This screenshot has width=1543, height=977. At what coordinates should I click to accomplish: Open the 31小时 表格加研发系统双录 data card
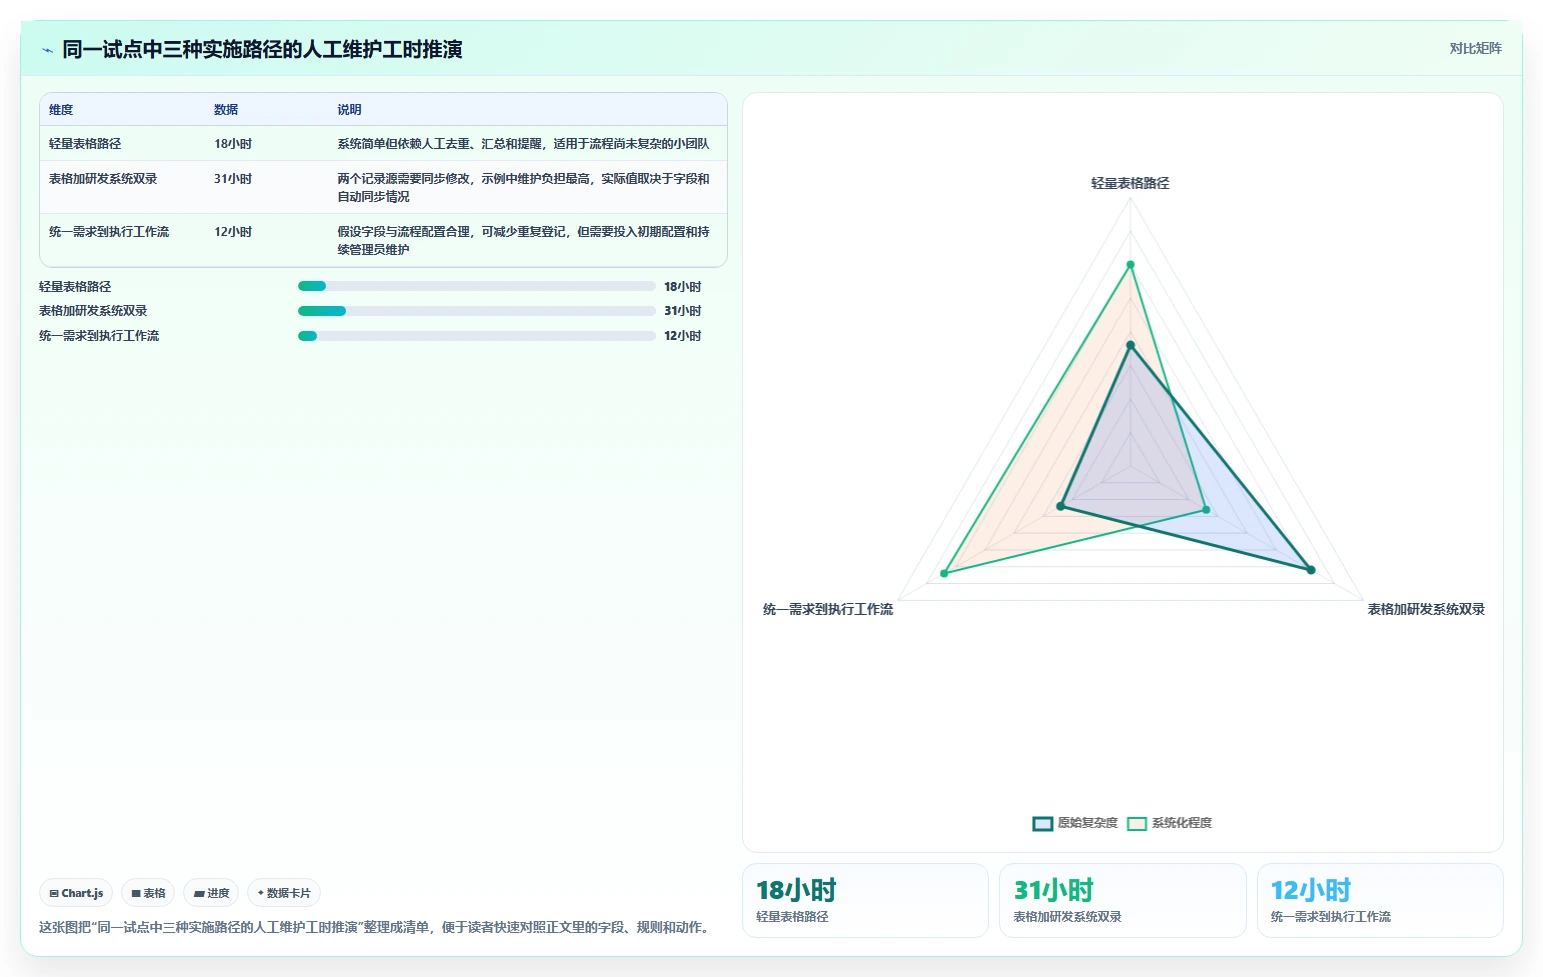[x=1122, y=900]
